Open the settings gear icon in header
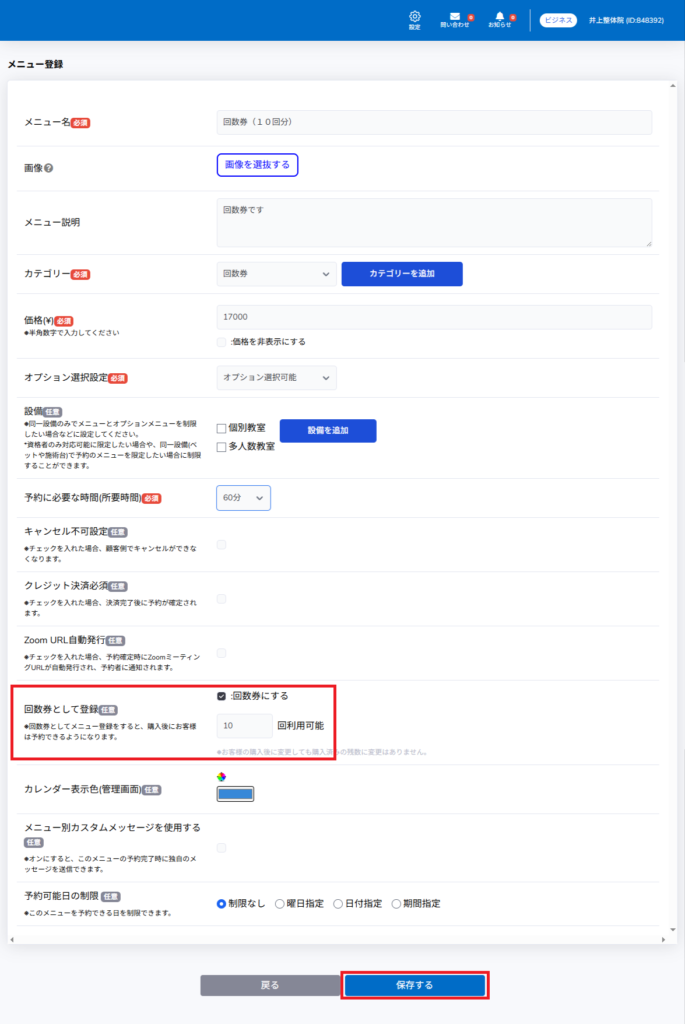This screenshot has width=685, height=1024. 415,18
